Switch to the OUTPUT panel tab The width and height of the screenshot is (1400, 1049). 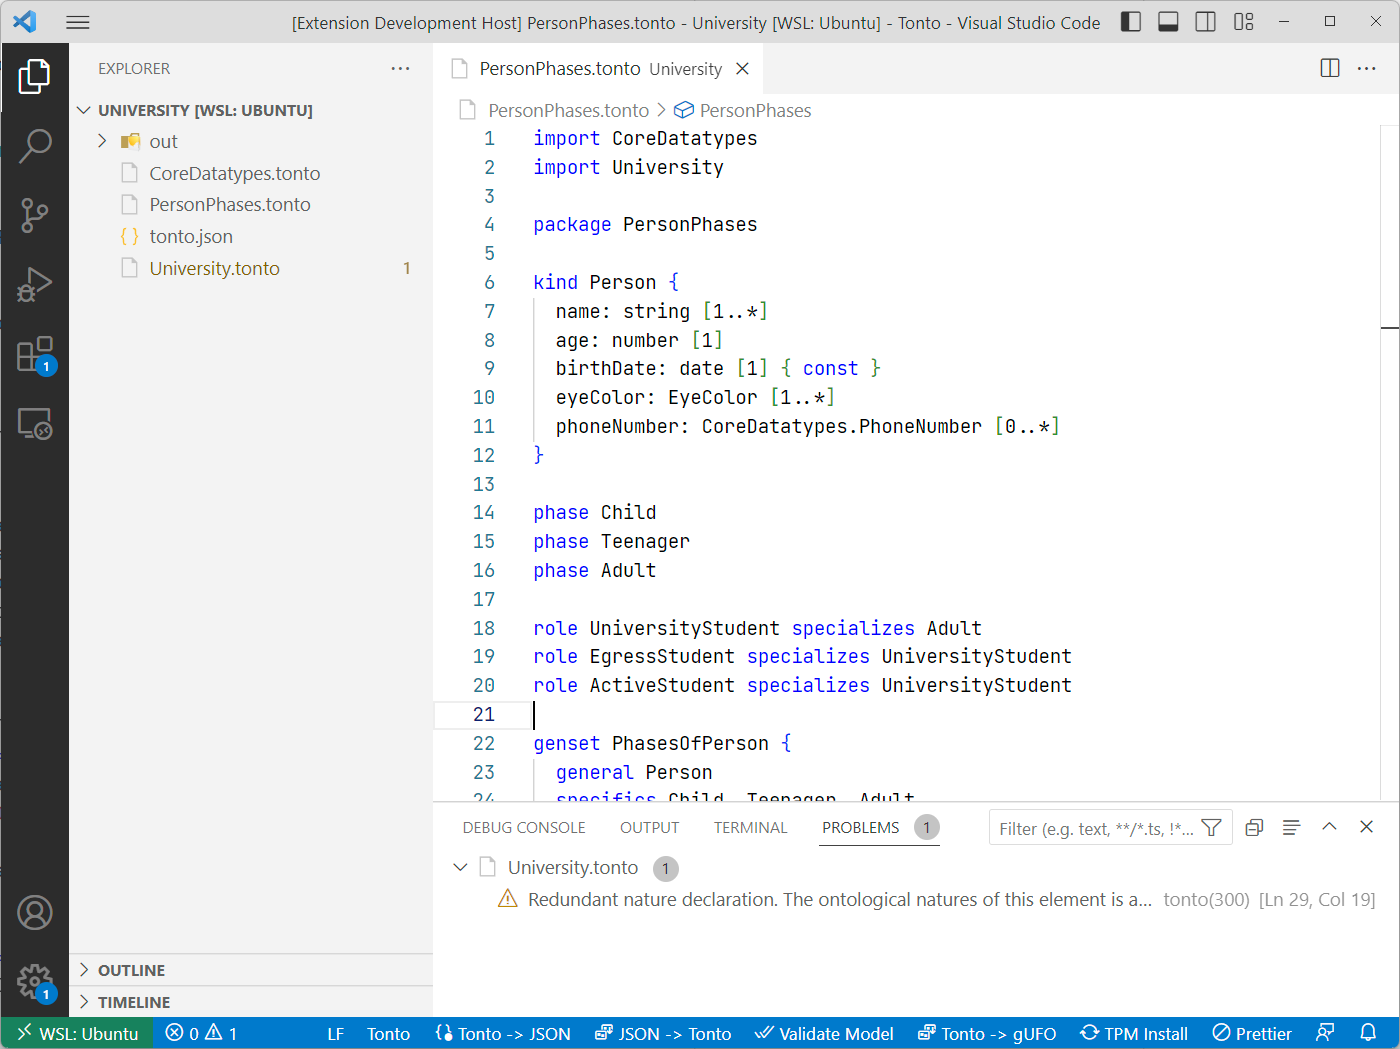click(649, 827)
